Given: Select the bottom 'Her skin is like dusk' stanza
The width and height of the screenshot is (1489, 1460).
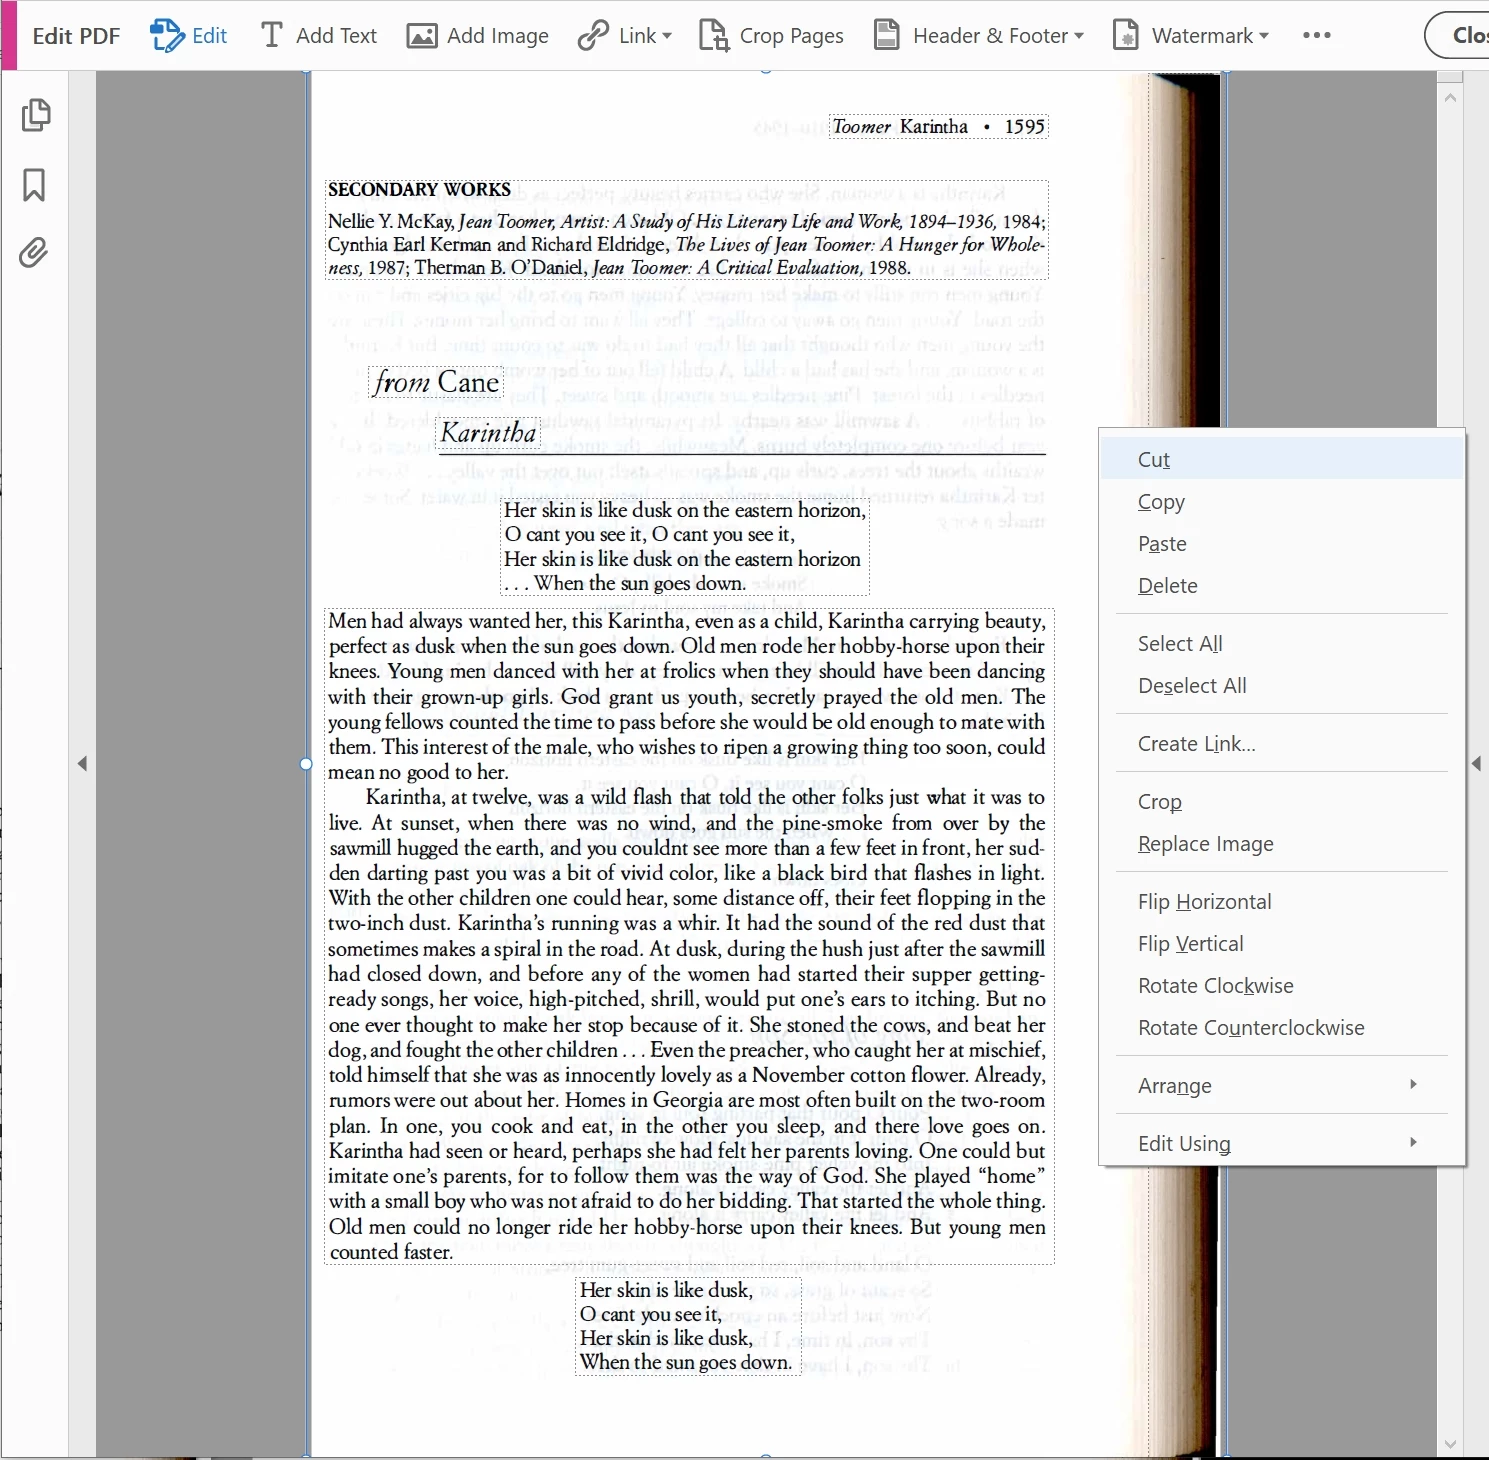Looking at the screenshot, I should click(688, 1326).
